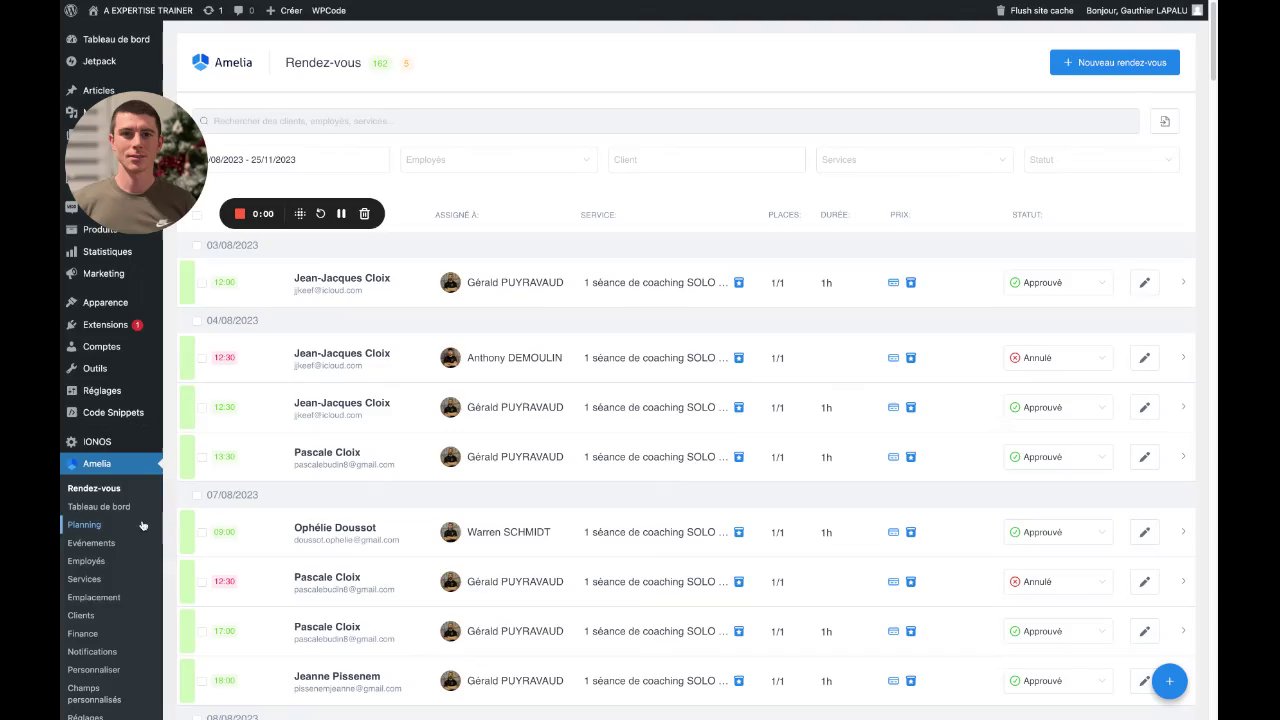1280x720 pixels.
Task: Click Créer in the admin bar
Action: click(x=284, y=10)
